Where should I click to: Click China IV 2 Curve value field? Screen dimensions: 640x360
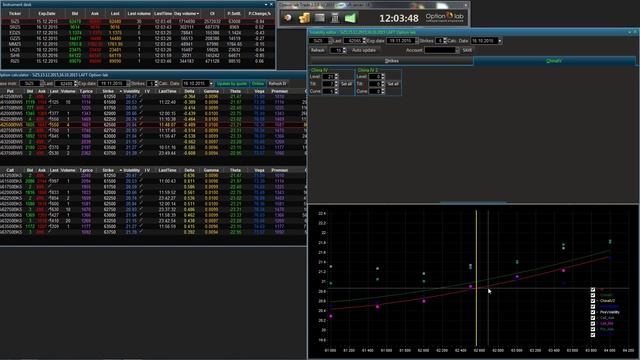[x=375, y=91]
